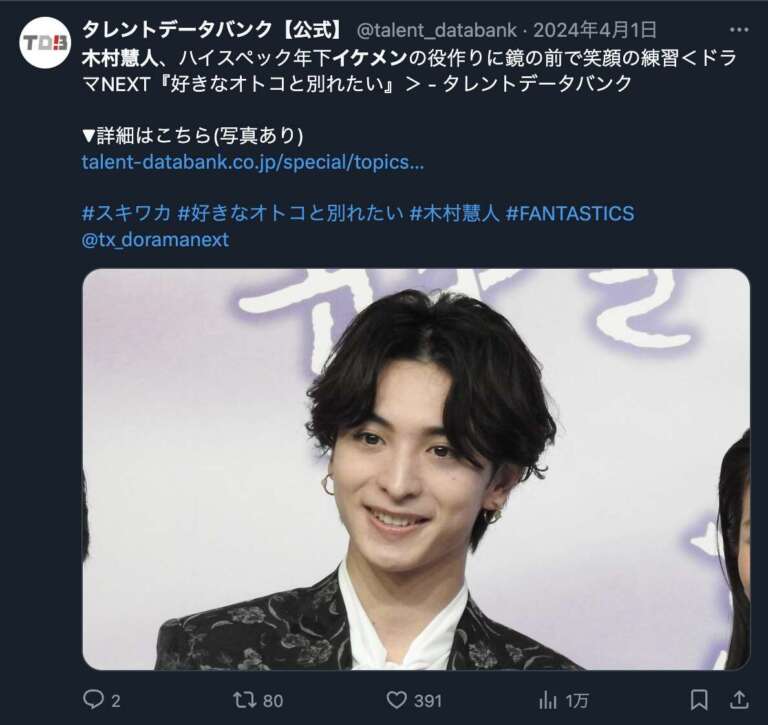Click the 391 likes count
Viewport: 768px width, 725px height.
click(428, 701)
